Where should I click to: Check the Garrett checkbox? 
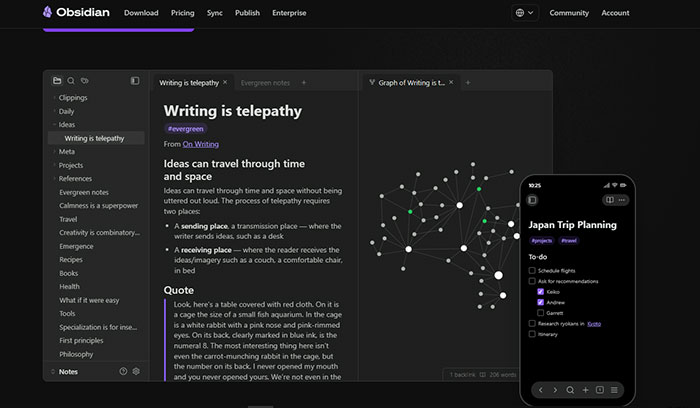(541, 313)
